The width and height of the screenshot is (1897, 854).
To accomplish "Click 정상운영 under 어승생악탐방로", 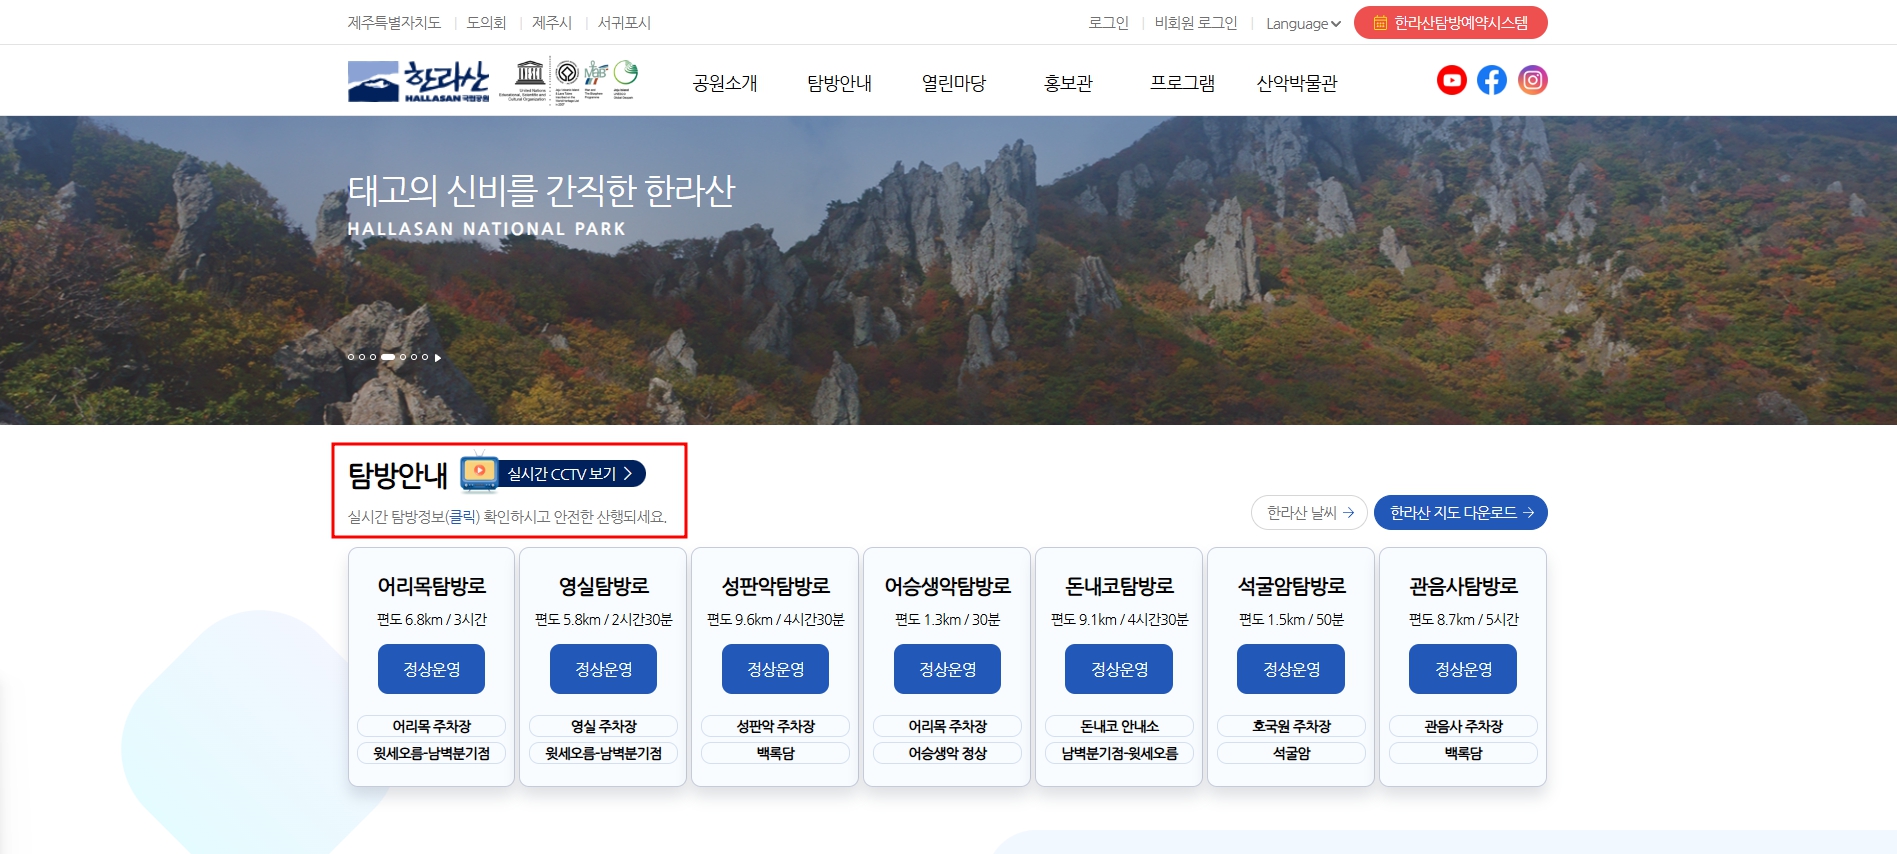I will (x=947, y=669).
